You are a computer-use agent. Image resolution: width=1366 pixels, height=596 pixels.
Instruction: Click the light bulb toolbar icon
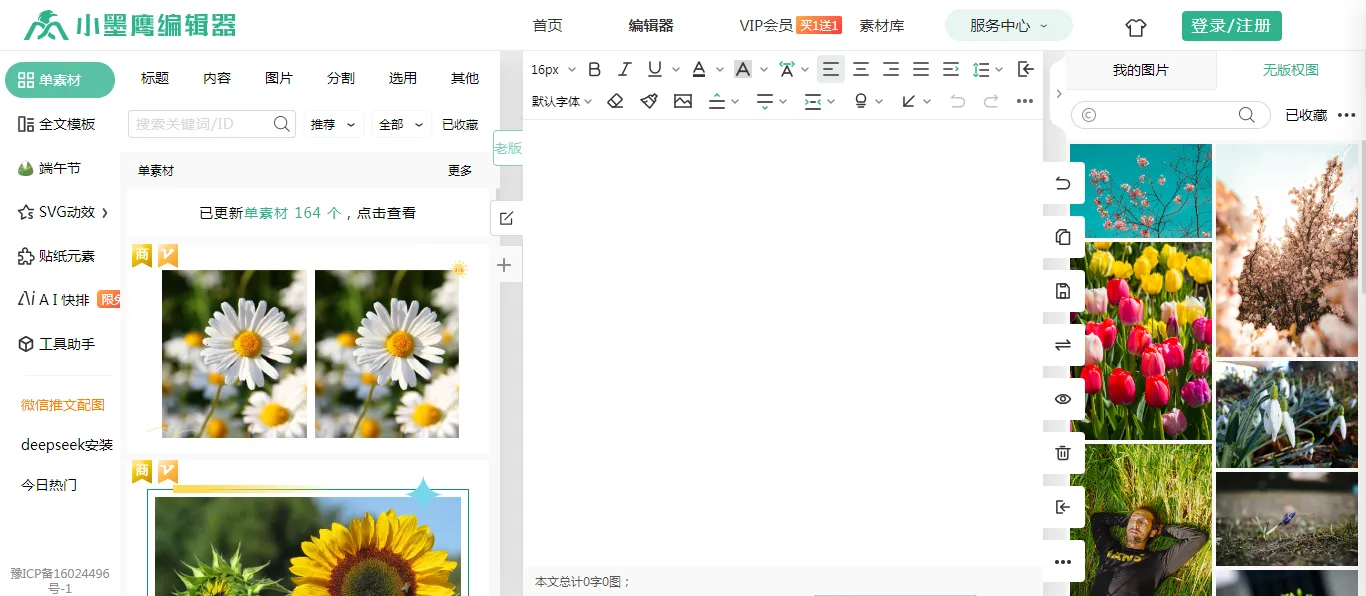point(861,101)
